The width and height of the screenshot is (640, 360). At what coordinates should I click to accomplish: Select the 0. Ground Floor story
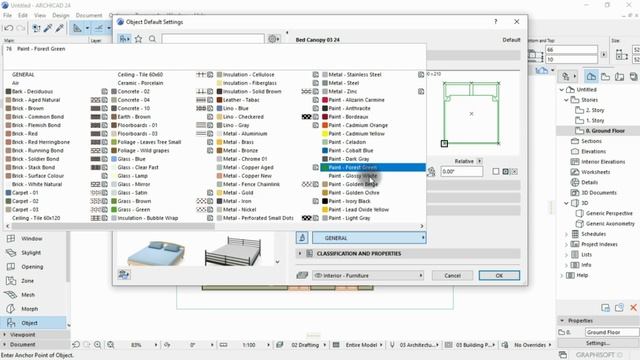605,131
